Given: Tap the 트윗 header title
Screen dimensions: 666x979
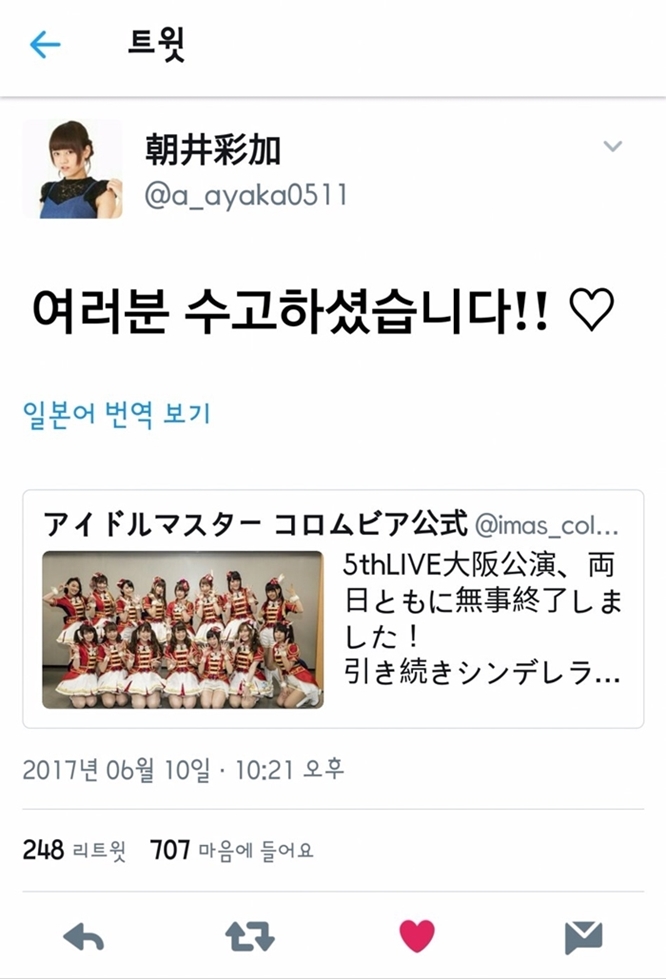Looking at the screenshot, I should 157,44.
